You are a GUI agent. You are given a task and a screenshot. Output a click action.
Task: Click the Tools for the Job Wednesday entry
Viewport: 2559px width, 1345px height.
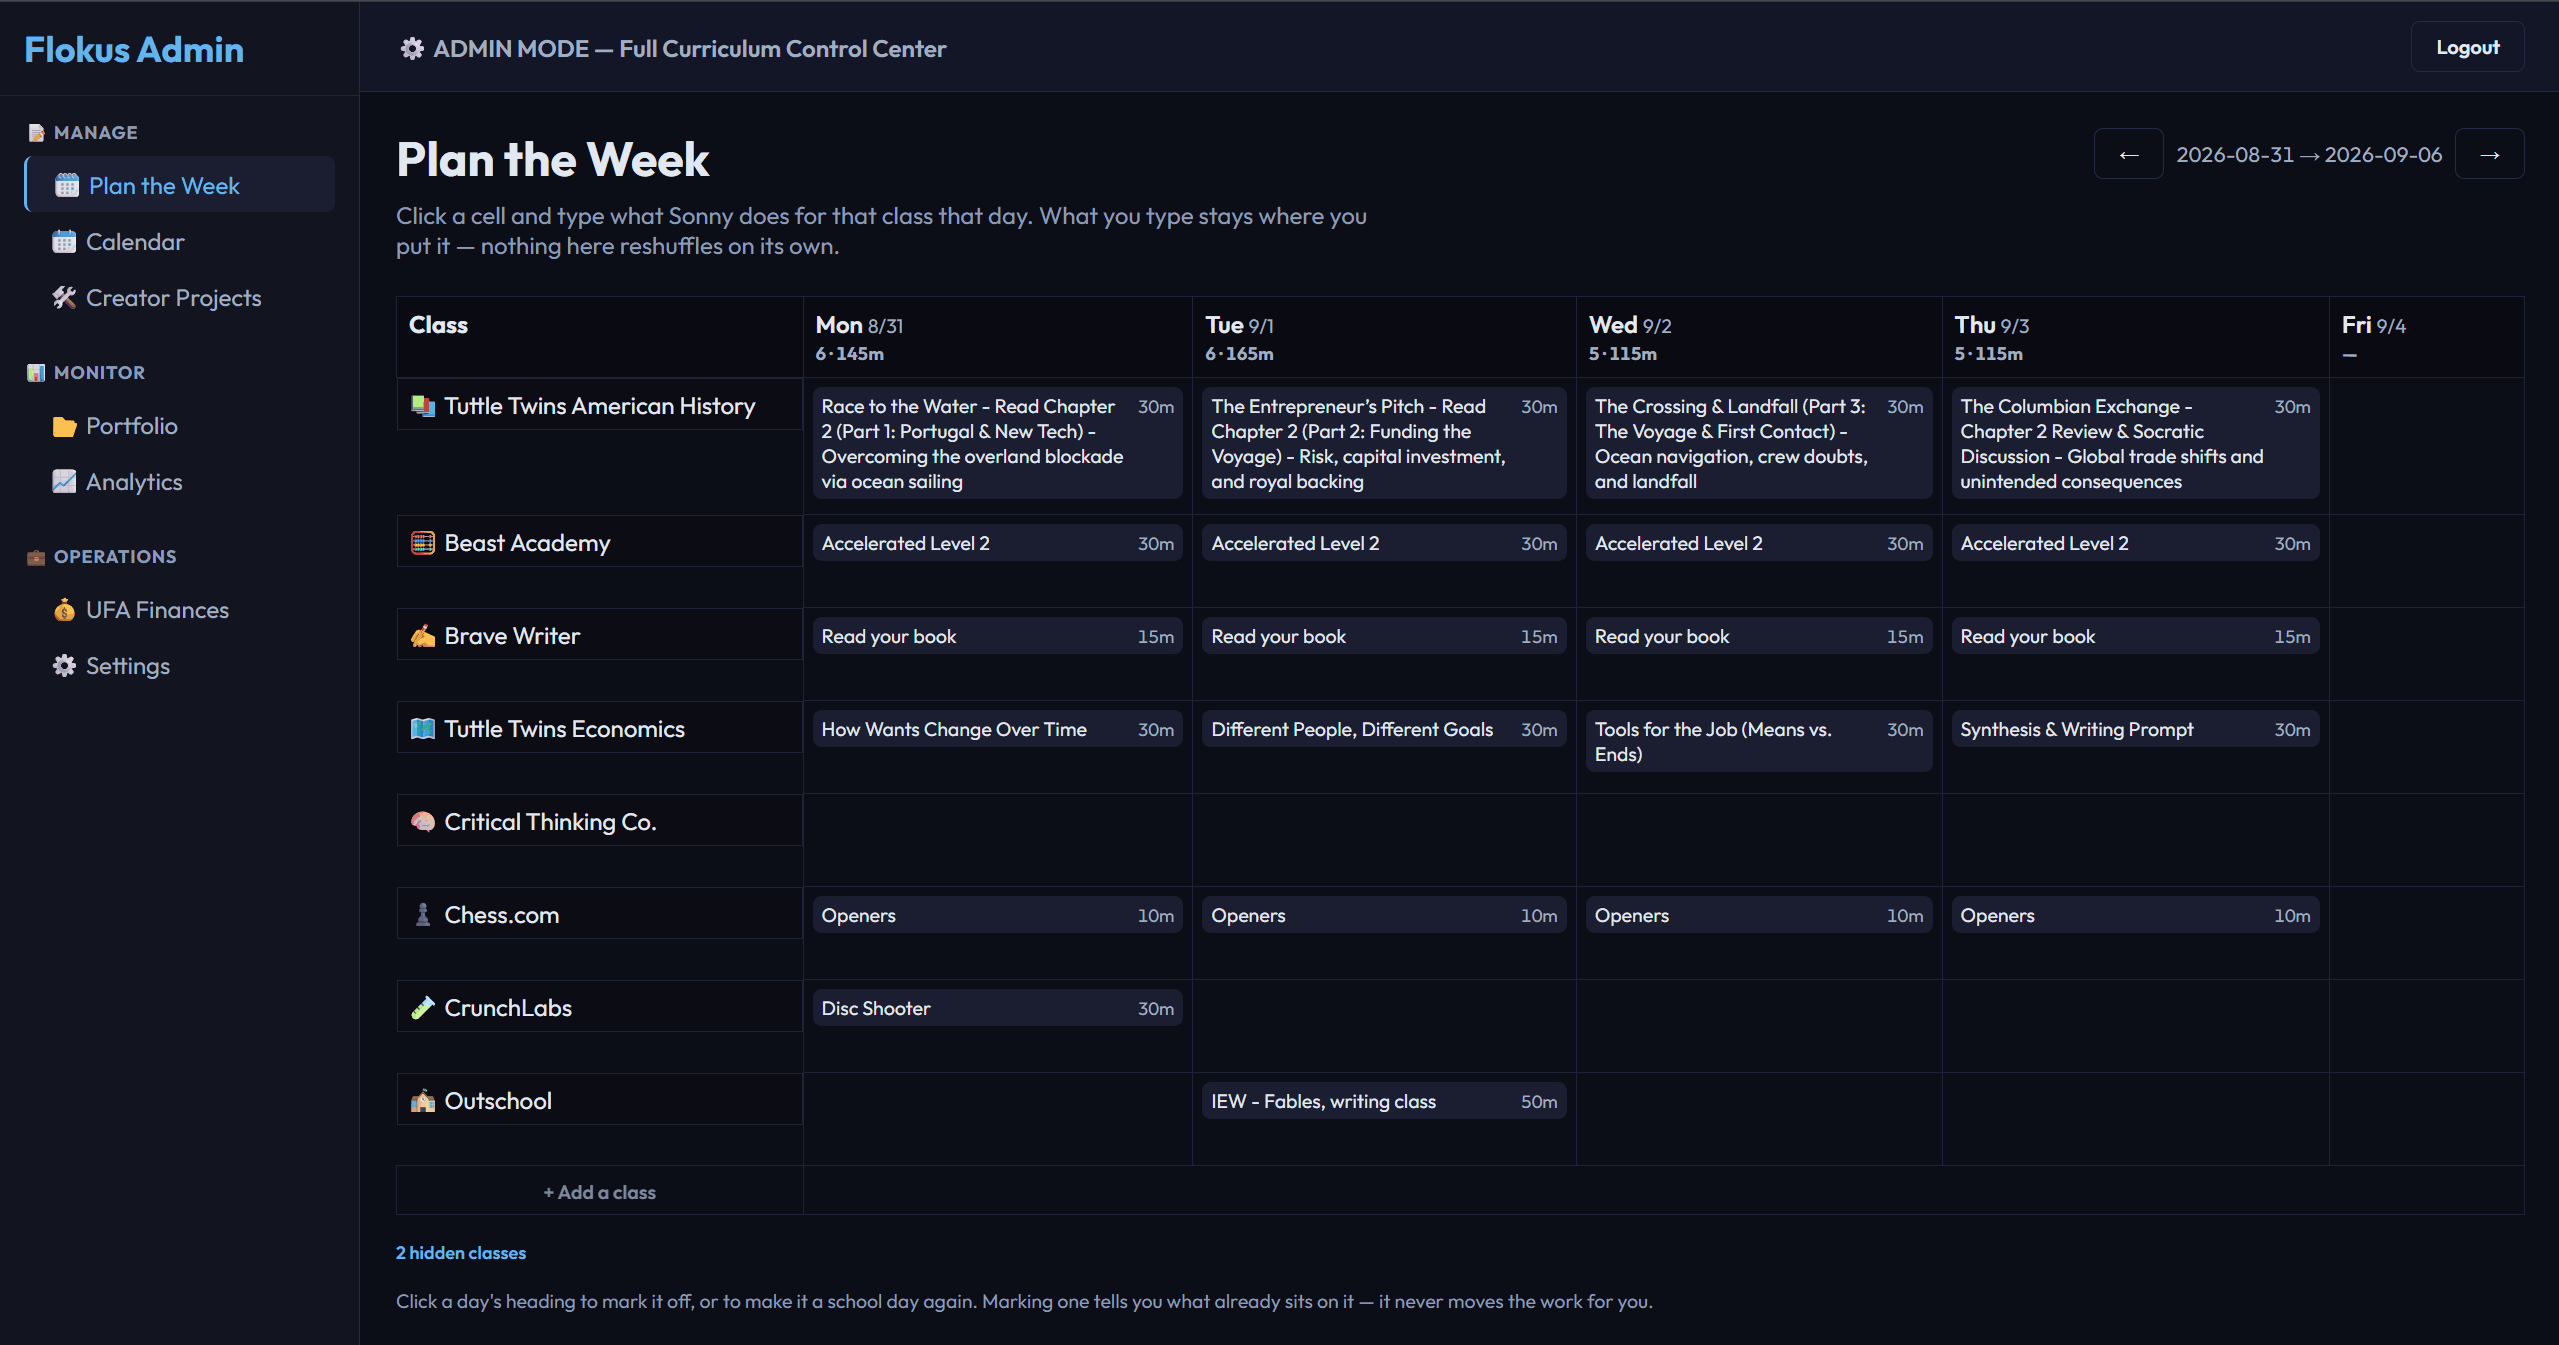click(1758, 741)
